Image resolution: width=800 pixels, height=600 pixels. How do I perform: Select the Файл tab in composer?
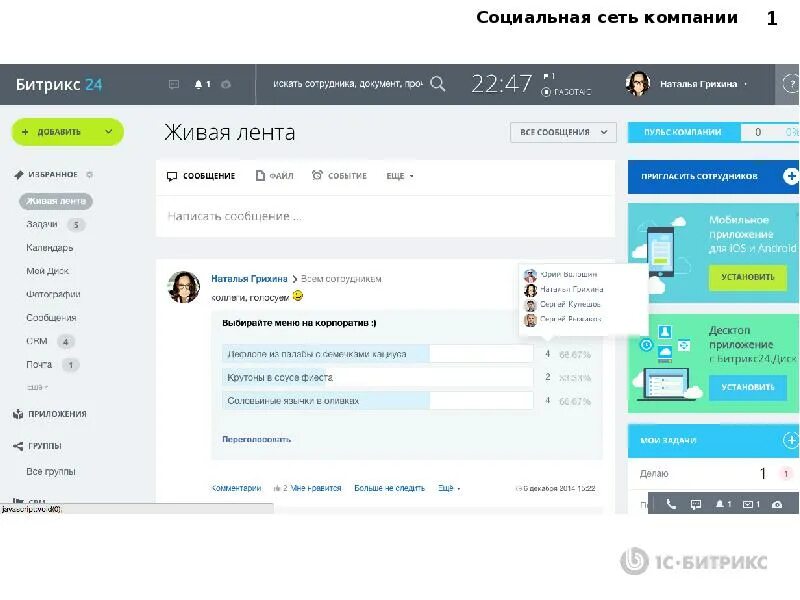click(274, 176)
